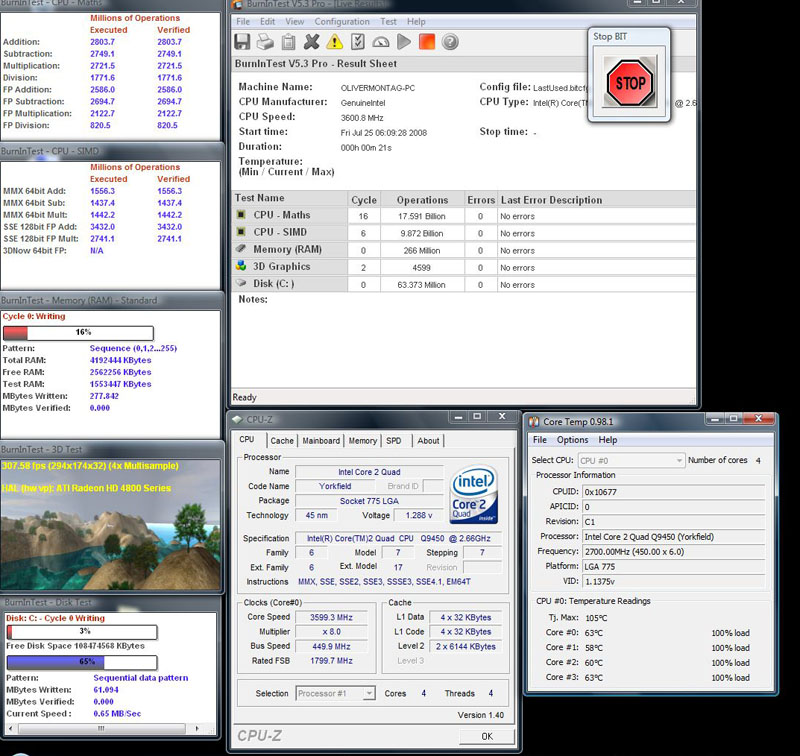Select the CPU tab in CPU-Z
Viewport: 800px width, 756px height.
pos(247,439)
